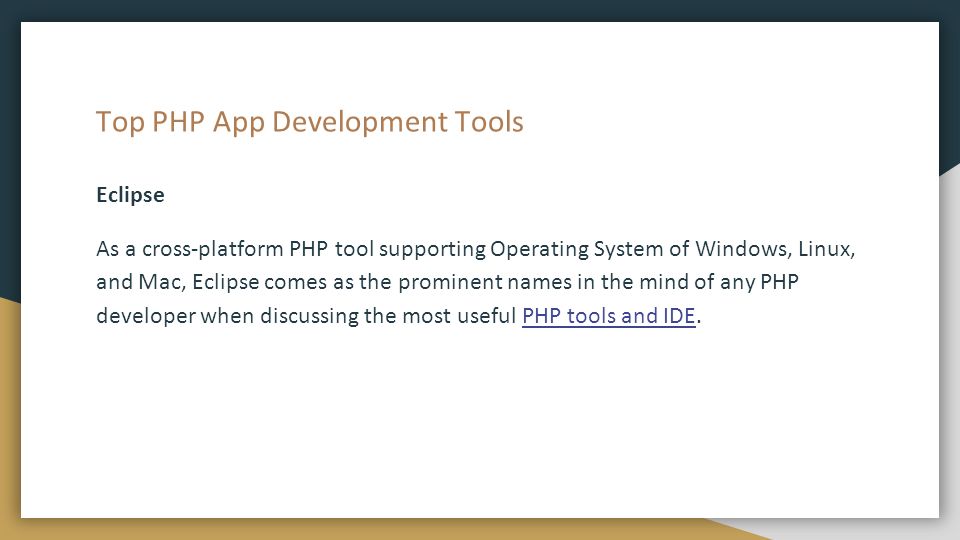
Task: Select the "Top PHP App Development Tools" slide title
Action: [310, 122]
